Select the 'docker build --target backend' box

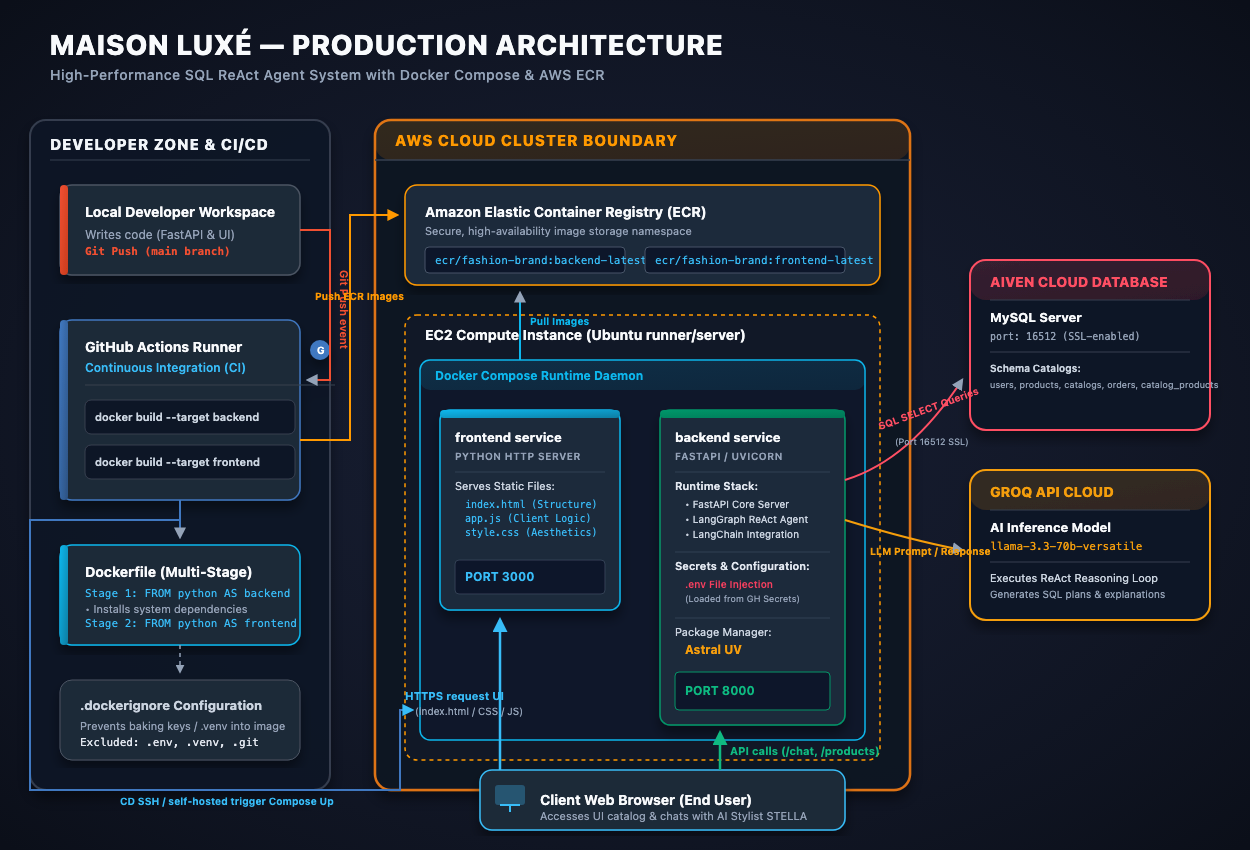[x=190, y=417]
